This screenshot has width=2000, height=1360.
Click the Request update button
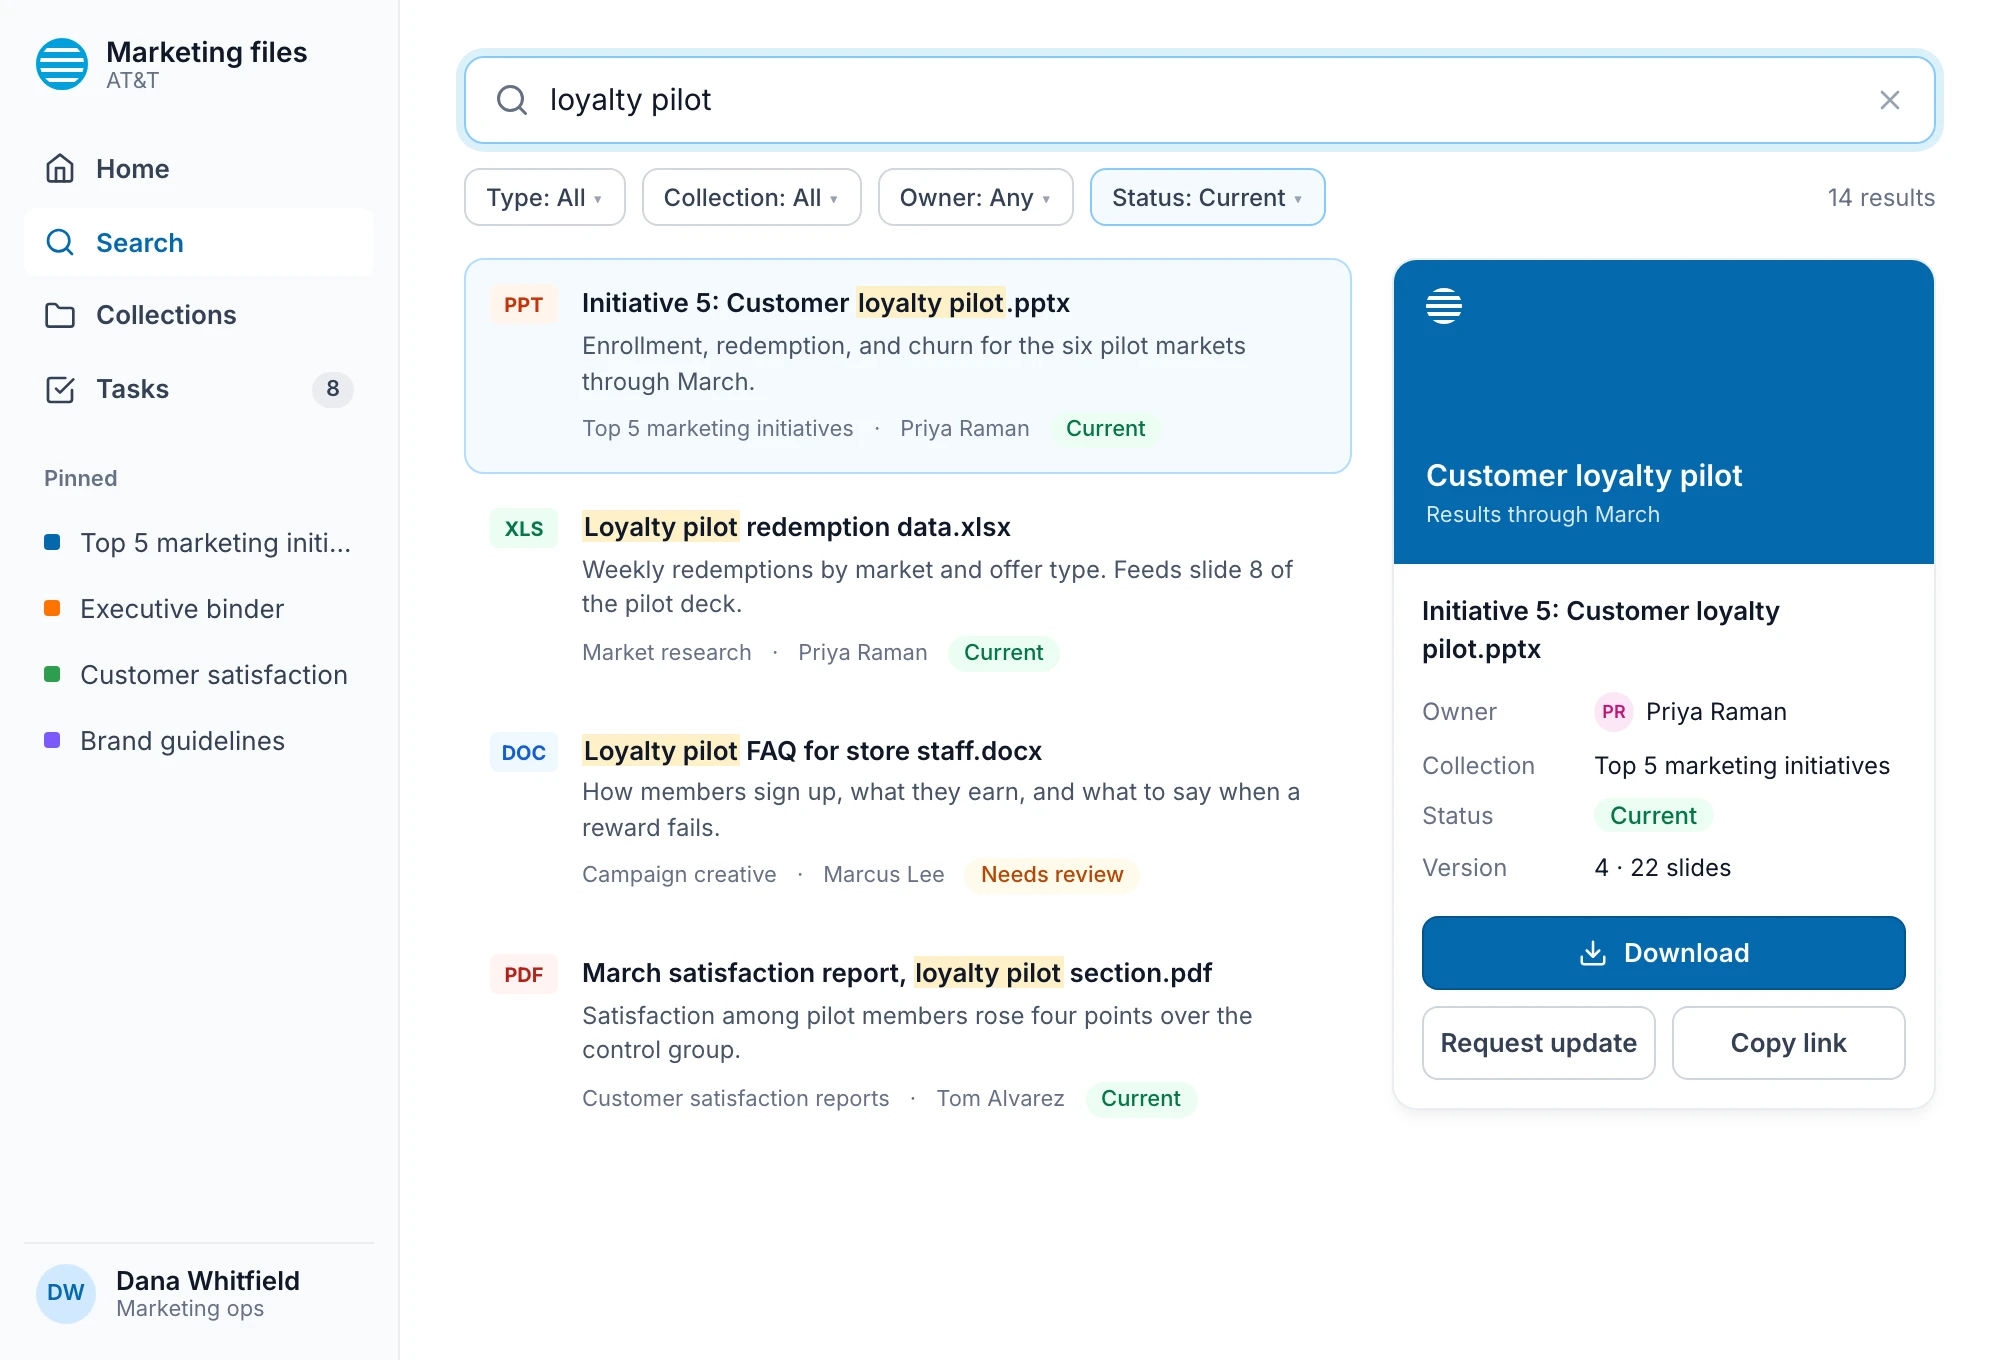(1538, 1043)
